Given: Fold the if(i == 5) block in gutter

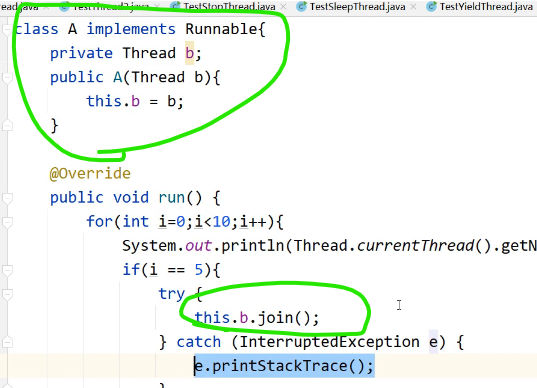Looking at the screenshot, I should 7,270.
